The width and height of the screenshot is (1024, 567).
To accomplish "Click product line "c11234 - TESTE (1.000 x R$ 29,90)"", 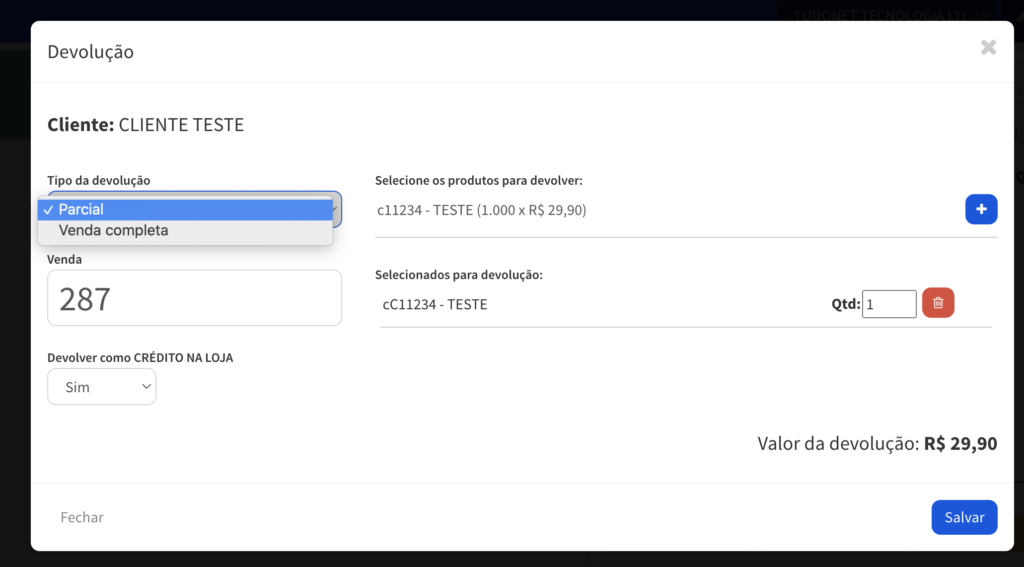I will click(482, 210).
